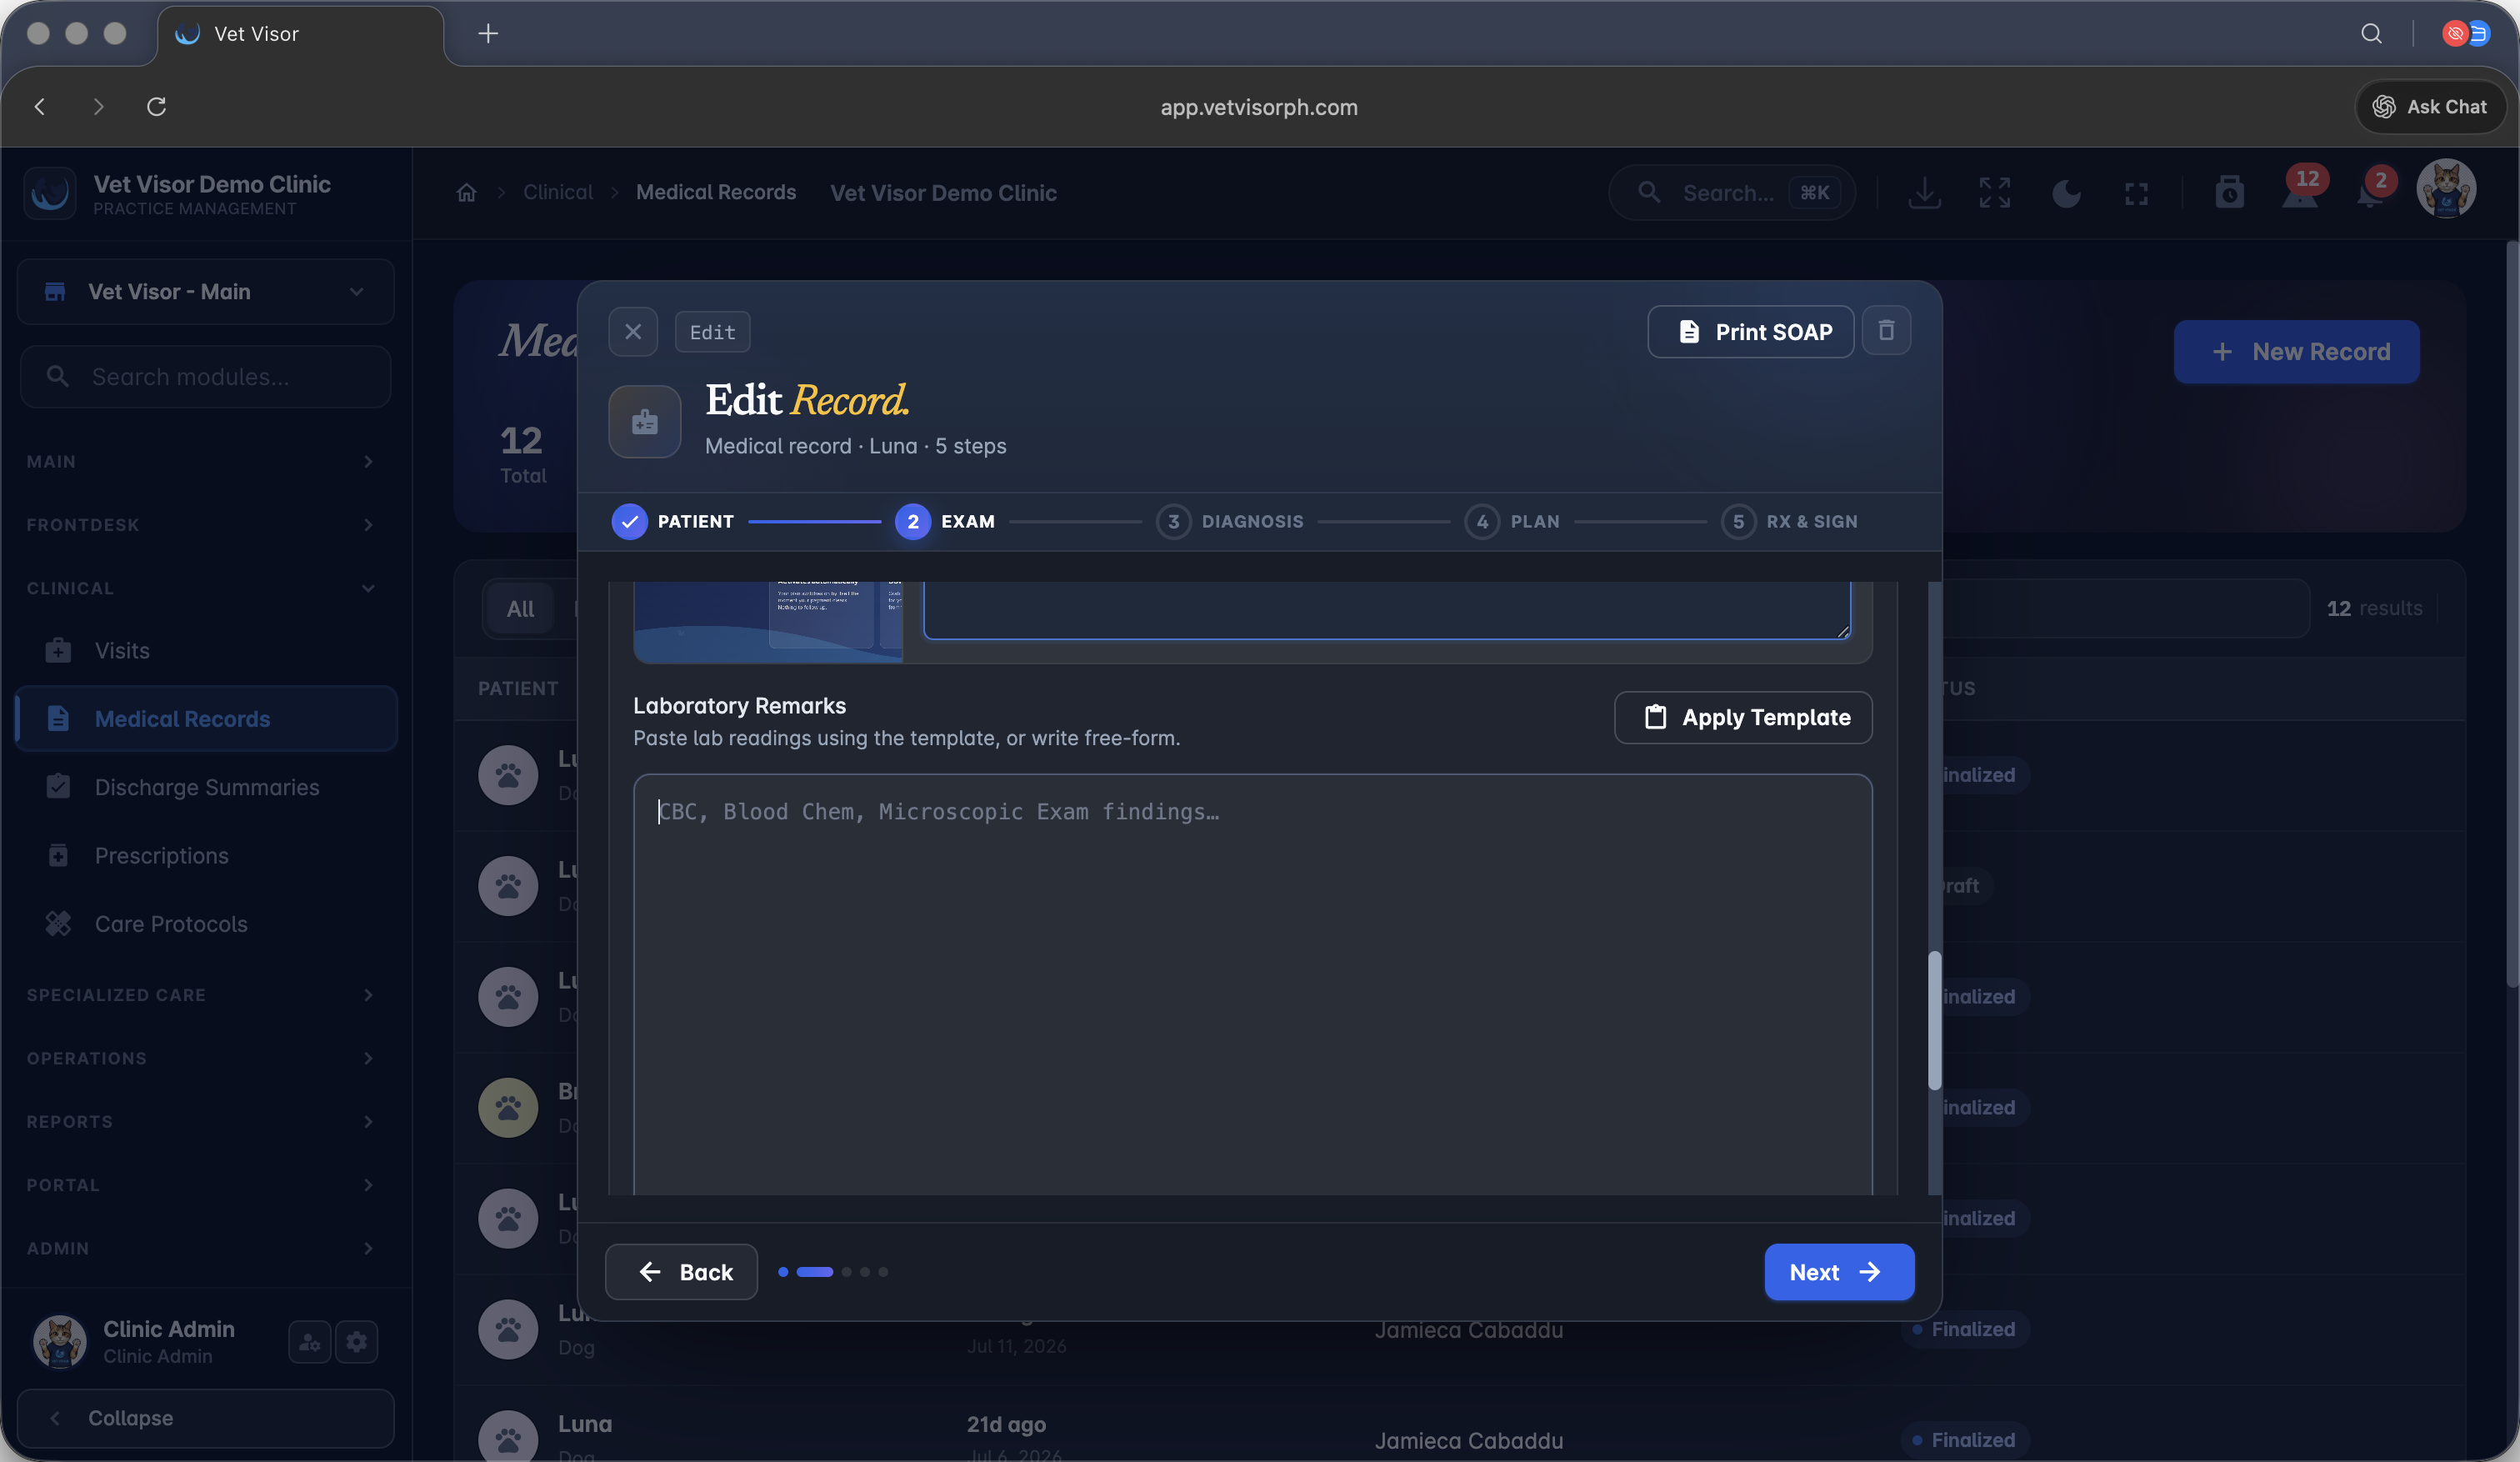
Task: Expand the REPORTS sidebar section
Action: coord(200,1122)
